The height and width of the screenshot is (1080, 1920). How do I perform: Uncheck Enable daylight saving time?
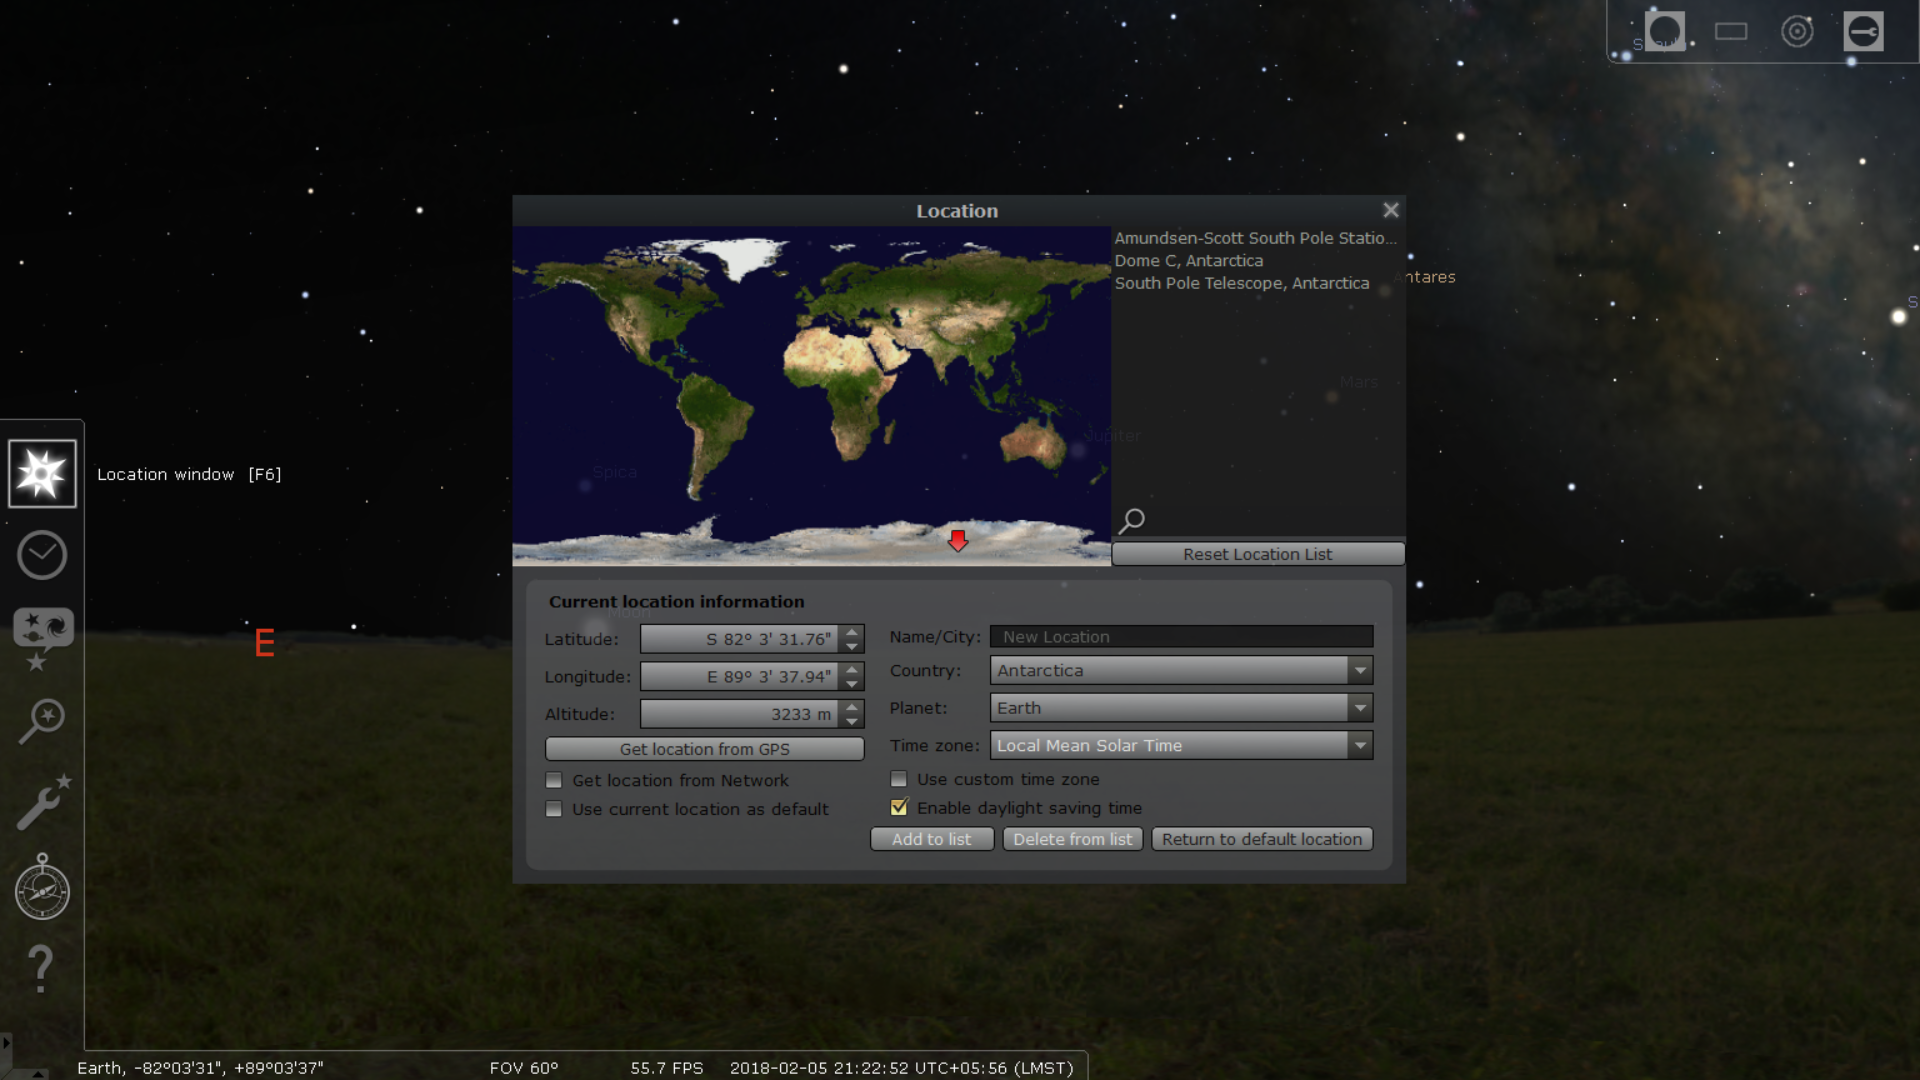(899, 807)
